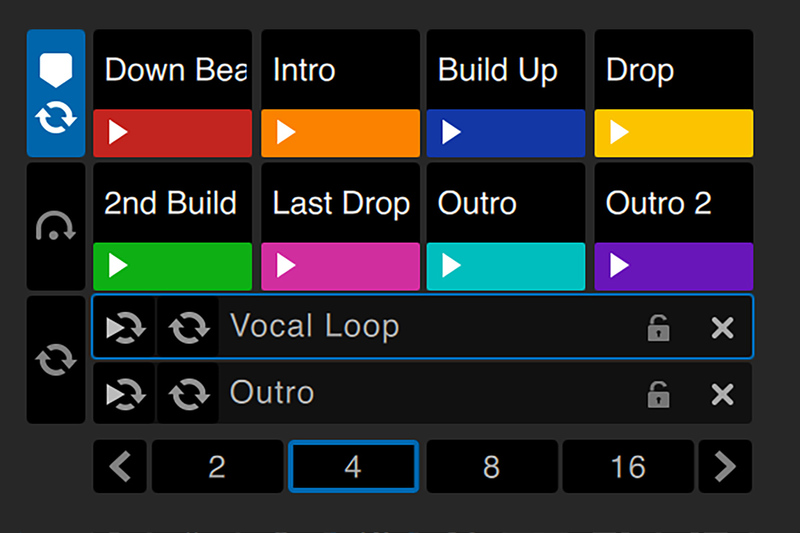Trigger Vocal Loop reloop play icon
Screen dimensions: 800x533
click(125, 327)
